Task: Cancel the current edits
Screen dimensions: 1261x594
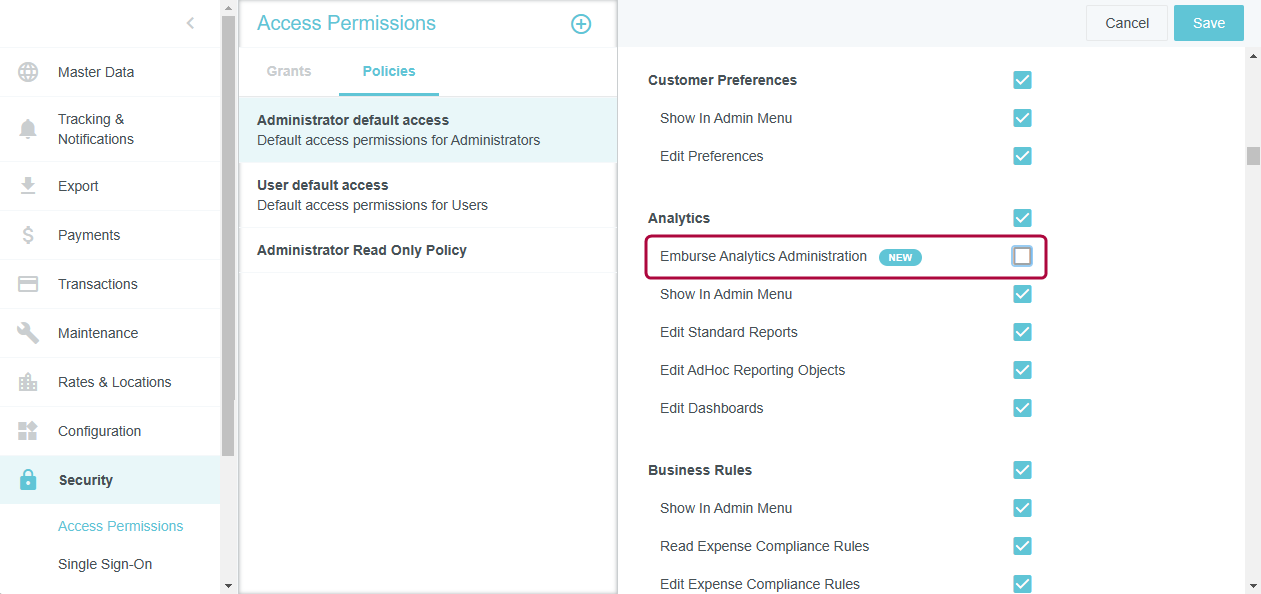Action: (1126, 22)
